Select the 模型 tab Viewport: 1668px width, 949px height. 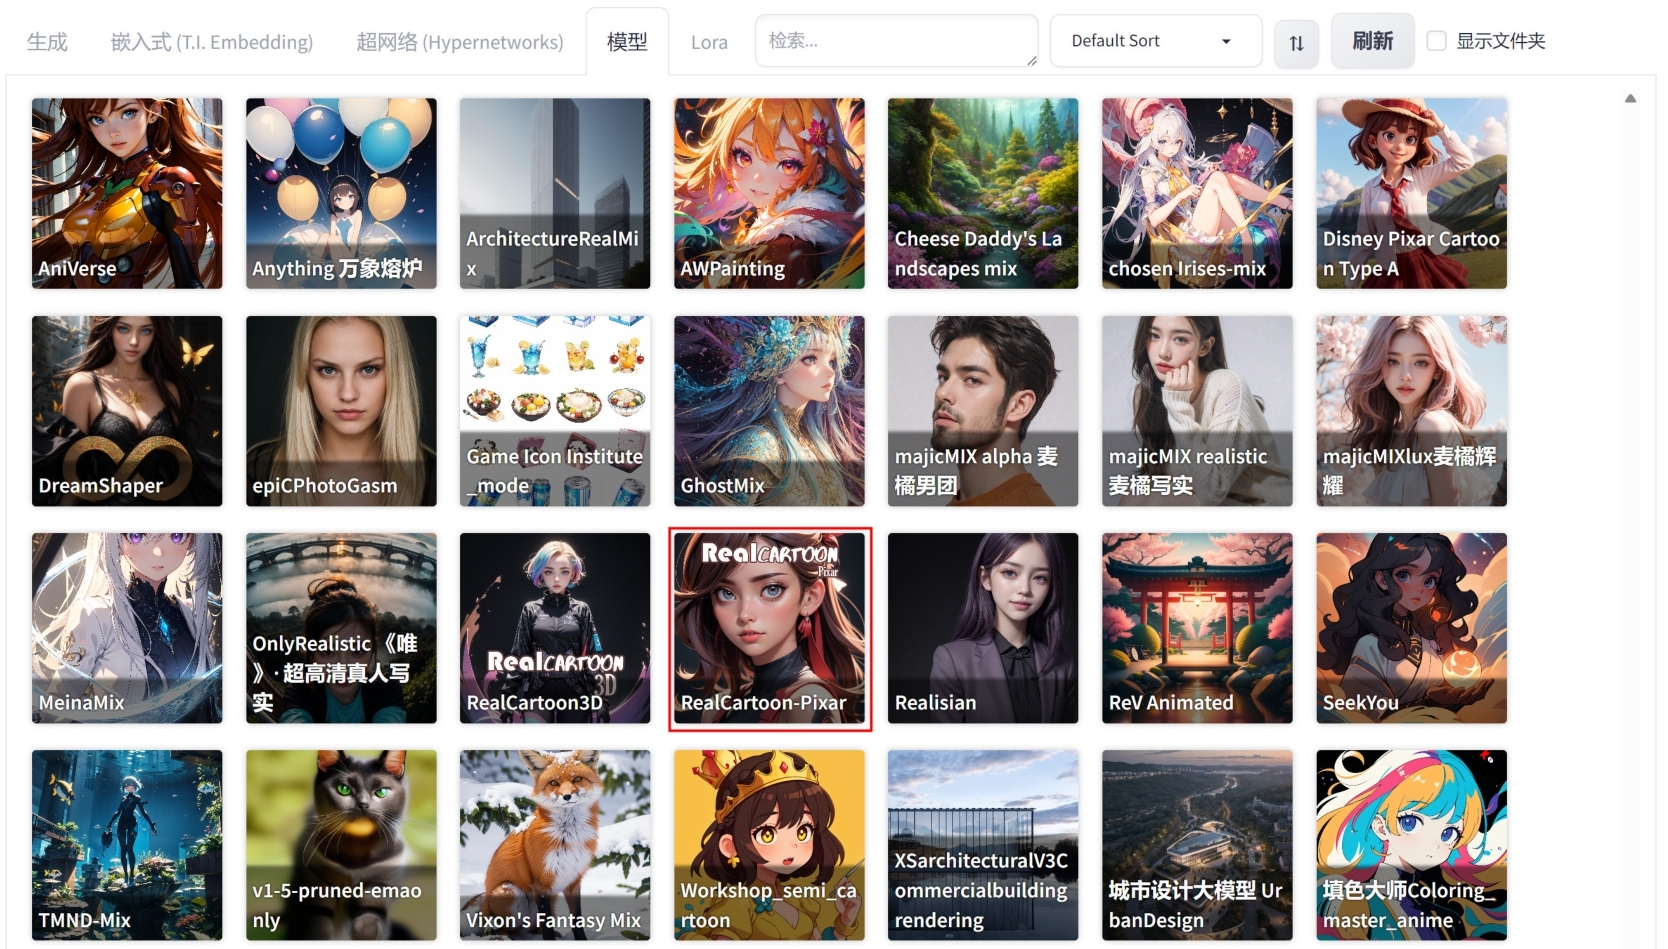point(627,42)
